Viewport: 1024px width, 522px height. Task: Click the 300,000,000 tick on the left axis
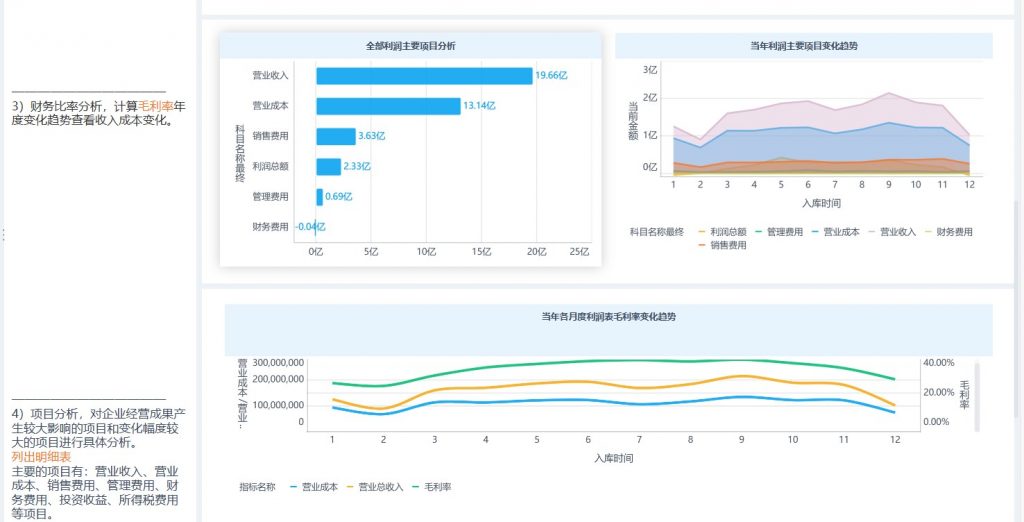(x=278, y=363)
